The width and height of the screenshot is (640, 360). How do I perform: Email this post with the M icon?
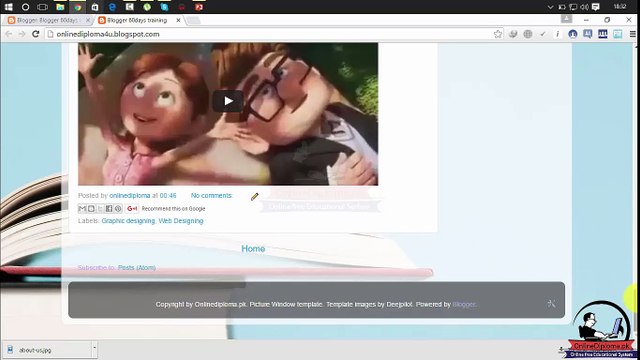pos(82,209)
